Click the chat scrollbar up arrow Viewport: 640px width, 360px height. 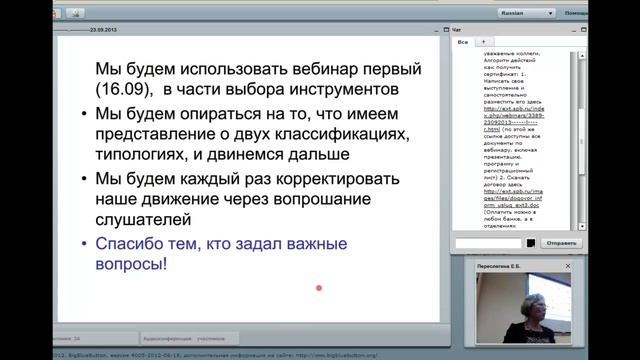click(582, 56)
